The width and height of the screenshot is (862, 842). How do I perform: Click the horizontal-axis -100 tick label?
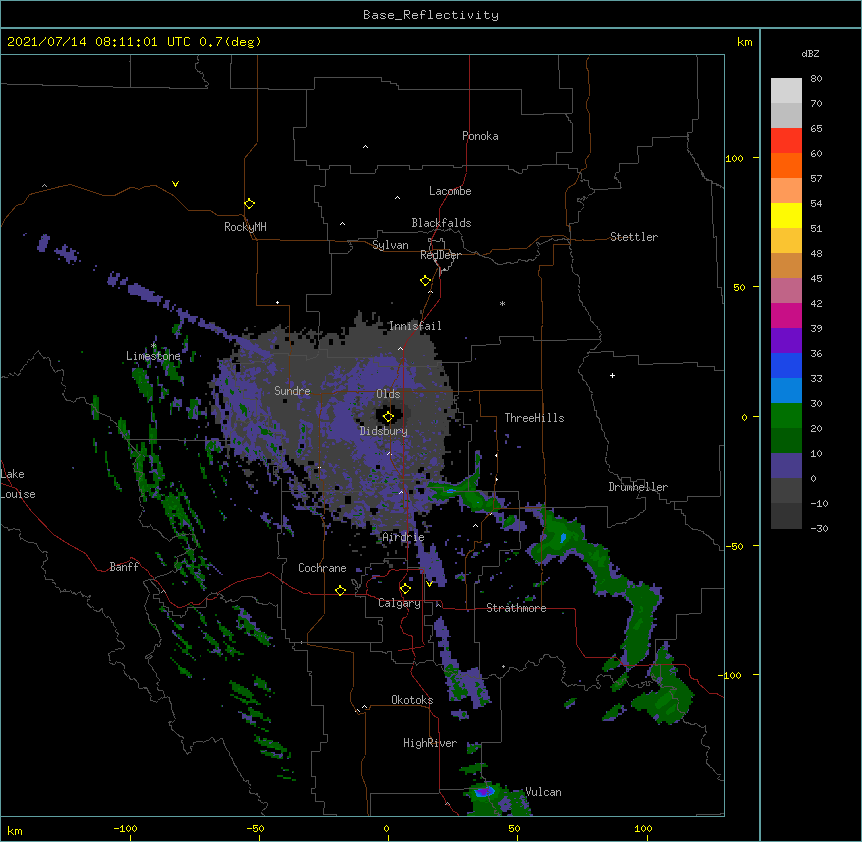[x=125, y=828]
